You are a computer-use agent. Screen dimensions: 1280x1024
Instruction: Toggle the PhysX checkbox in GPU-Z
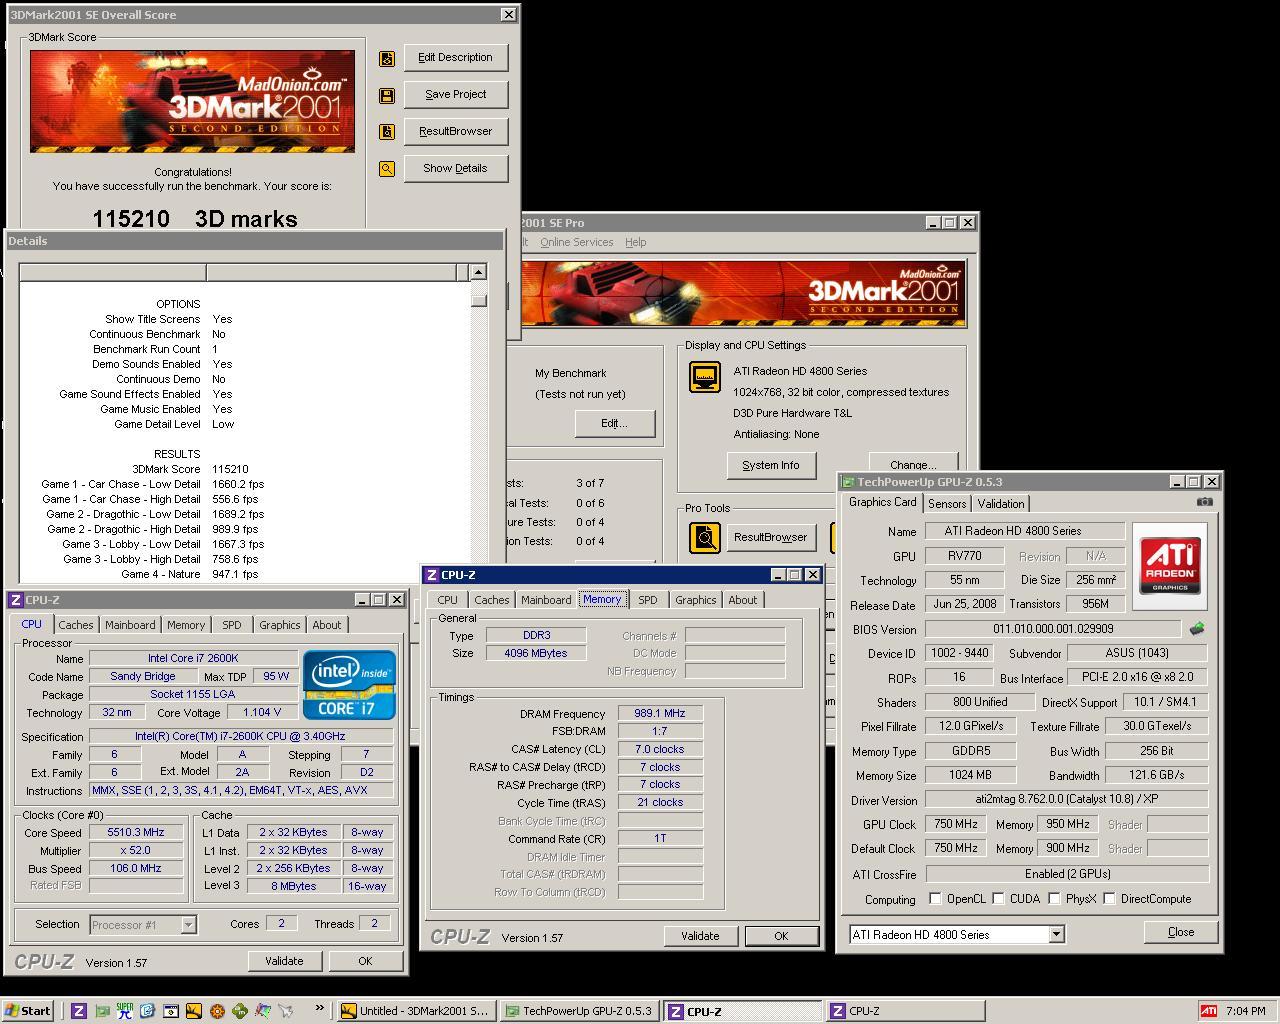[x=1054, y=899]
